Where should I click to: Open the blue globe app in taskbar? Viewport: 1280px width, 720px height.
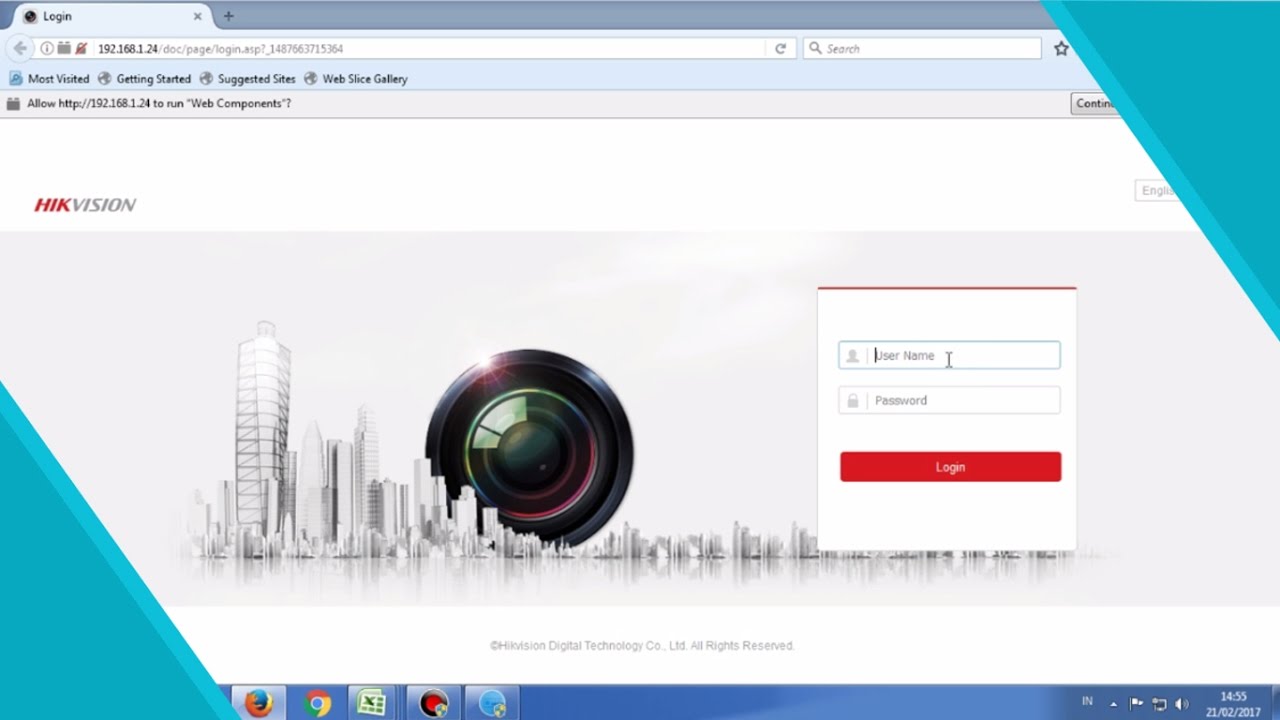(x=493, y=703)
